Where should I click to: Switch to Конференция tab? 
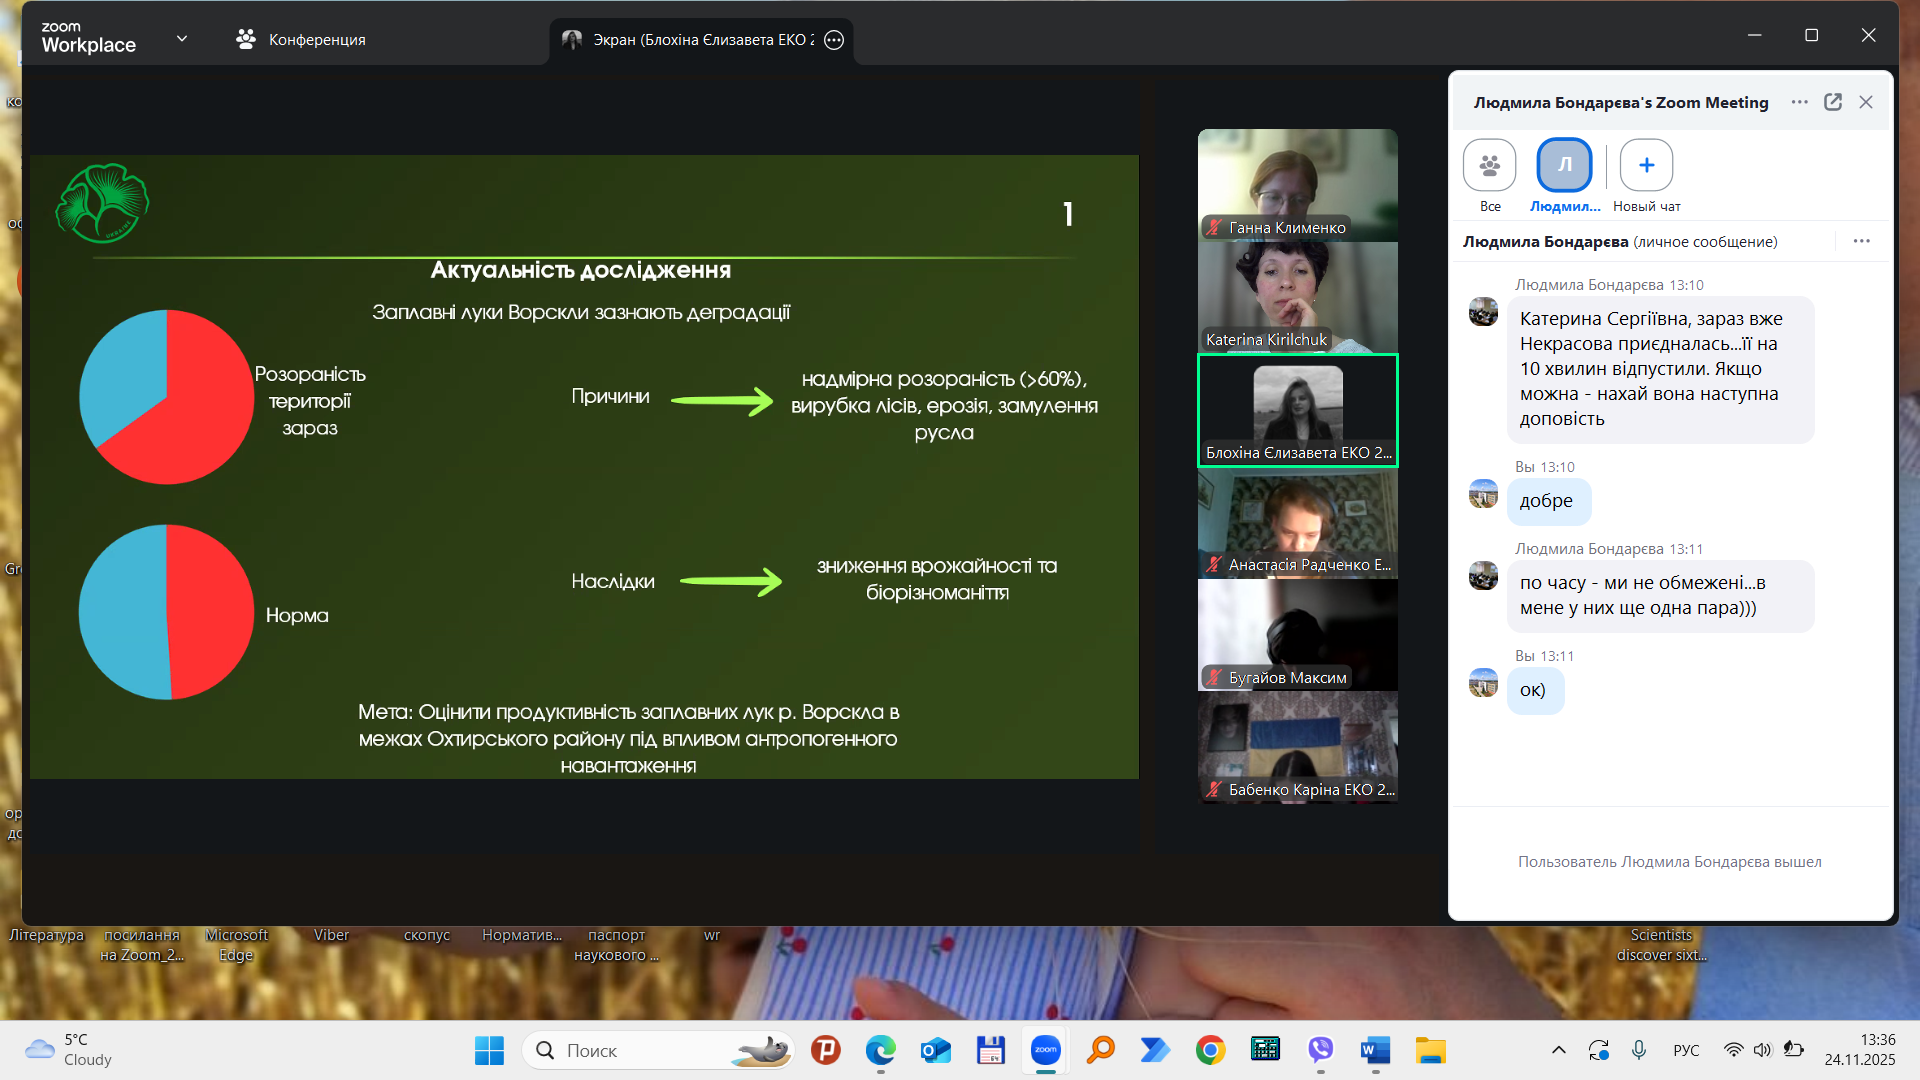pos(301,40)
